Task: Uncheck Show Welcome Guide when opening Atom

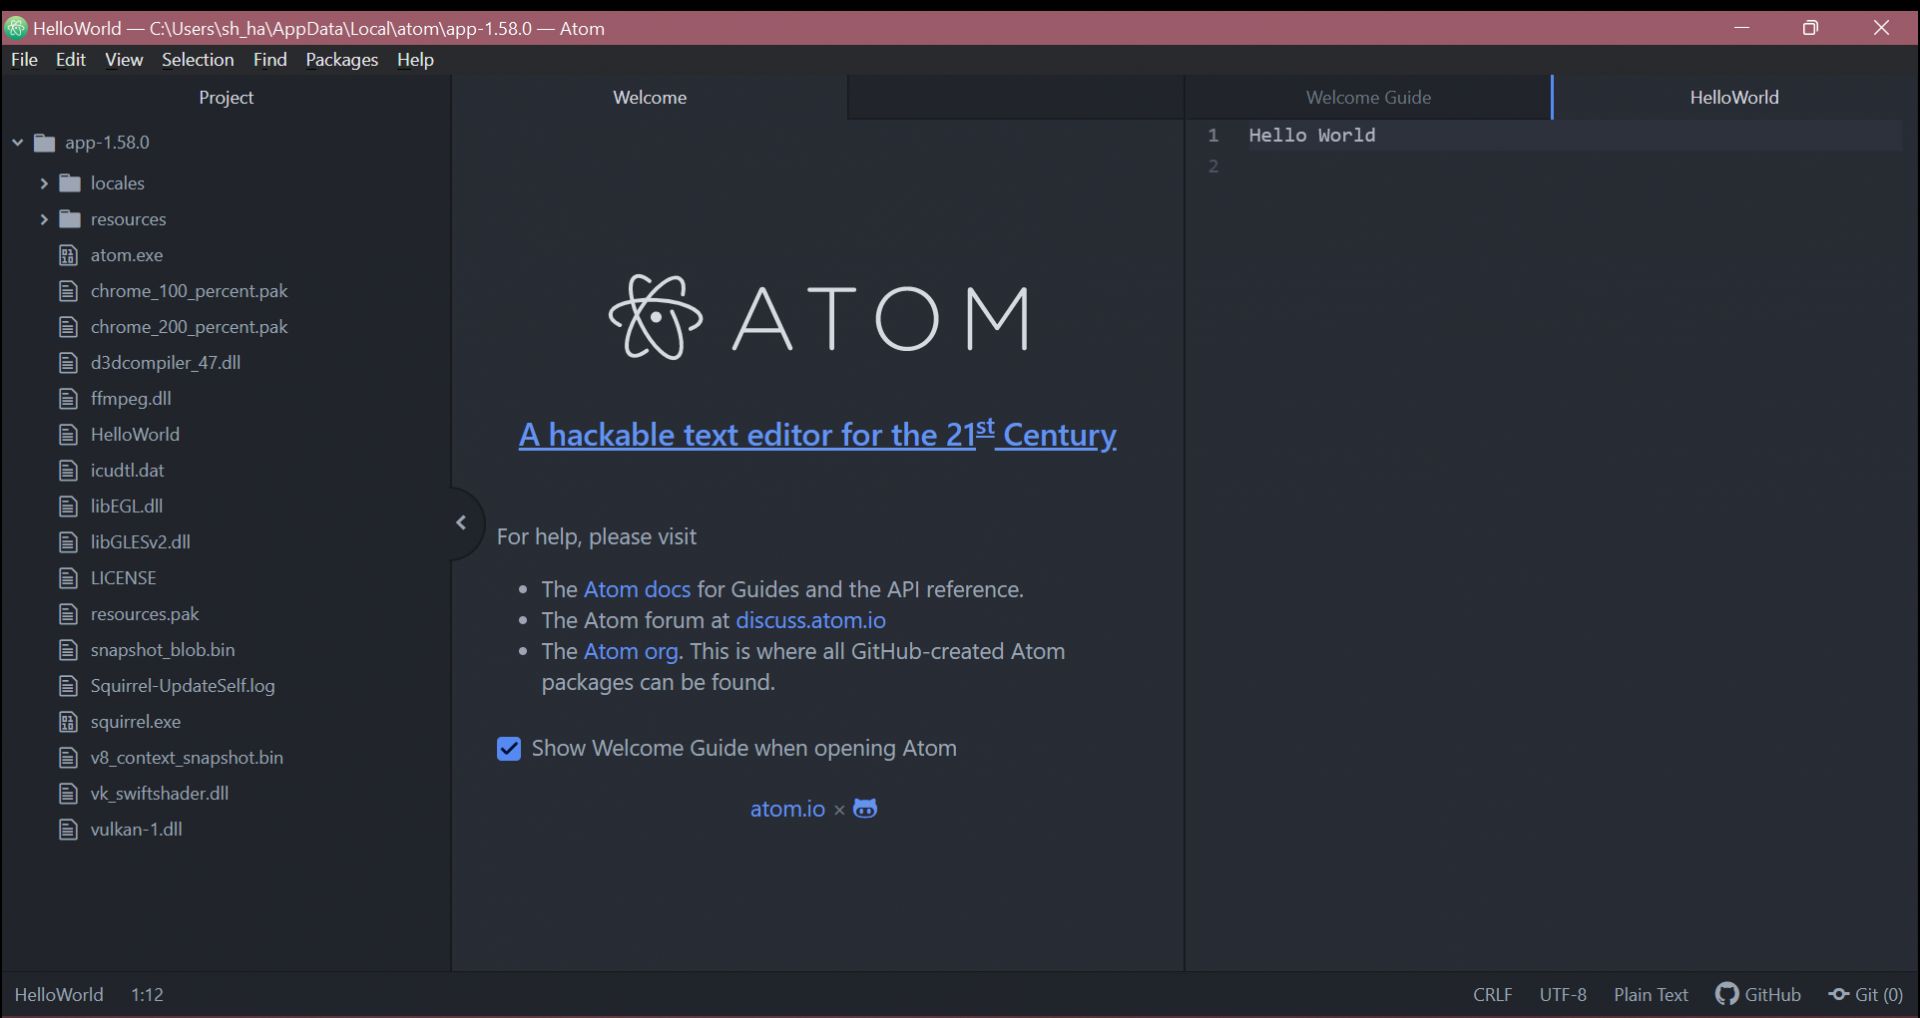Action: 509,749
